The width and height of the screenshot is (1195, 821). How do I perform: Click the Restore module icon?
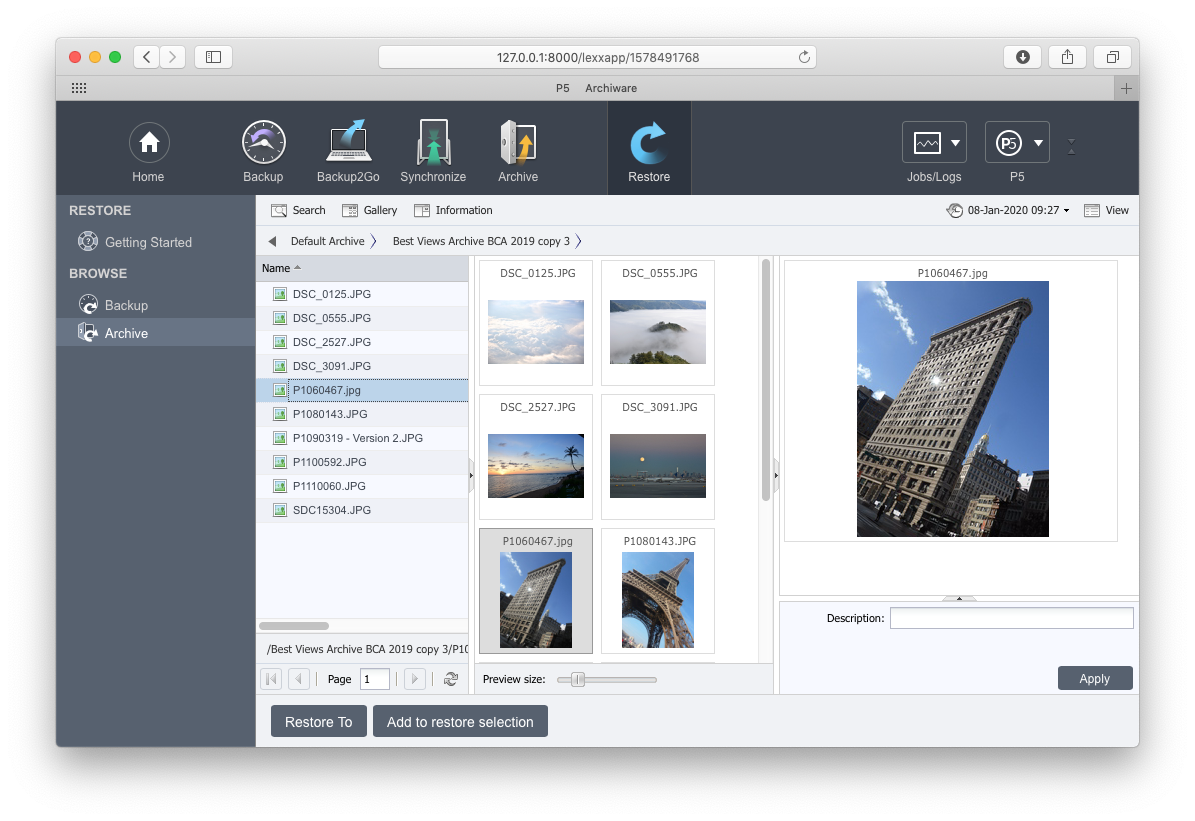coord(649,143)
